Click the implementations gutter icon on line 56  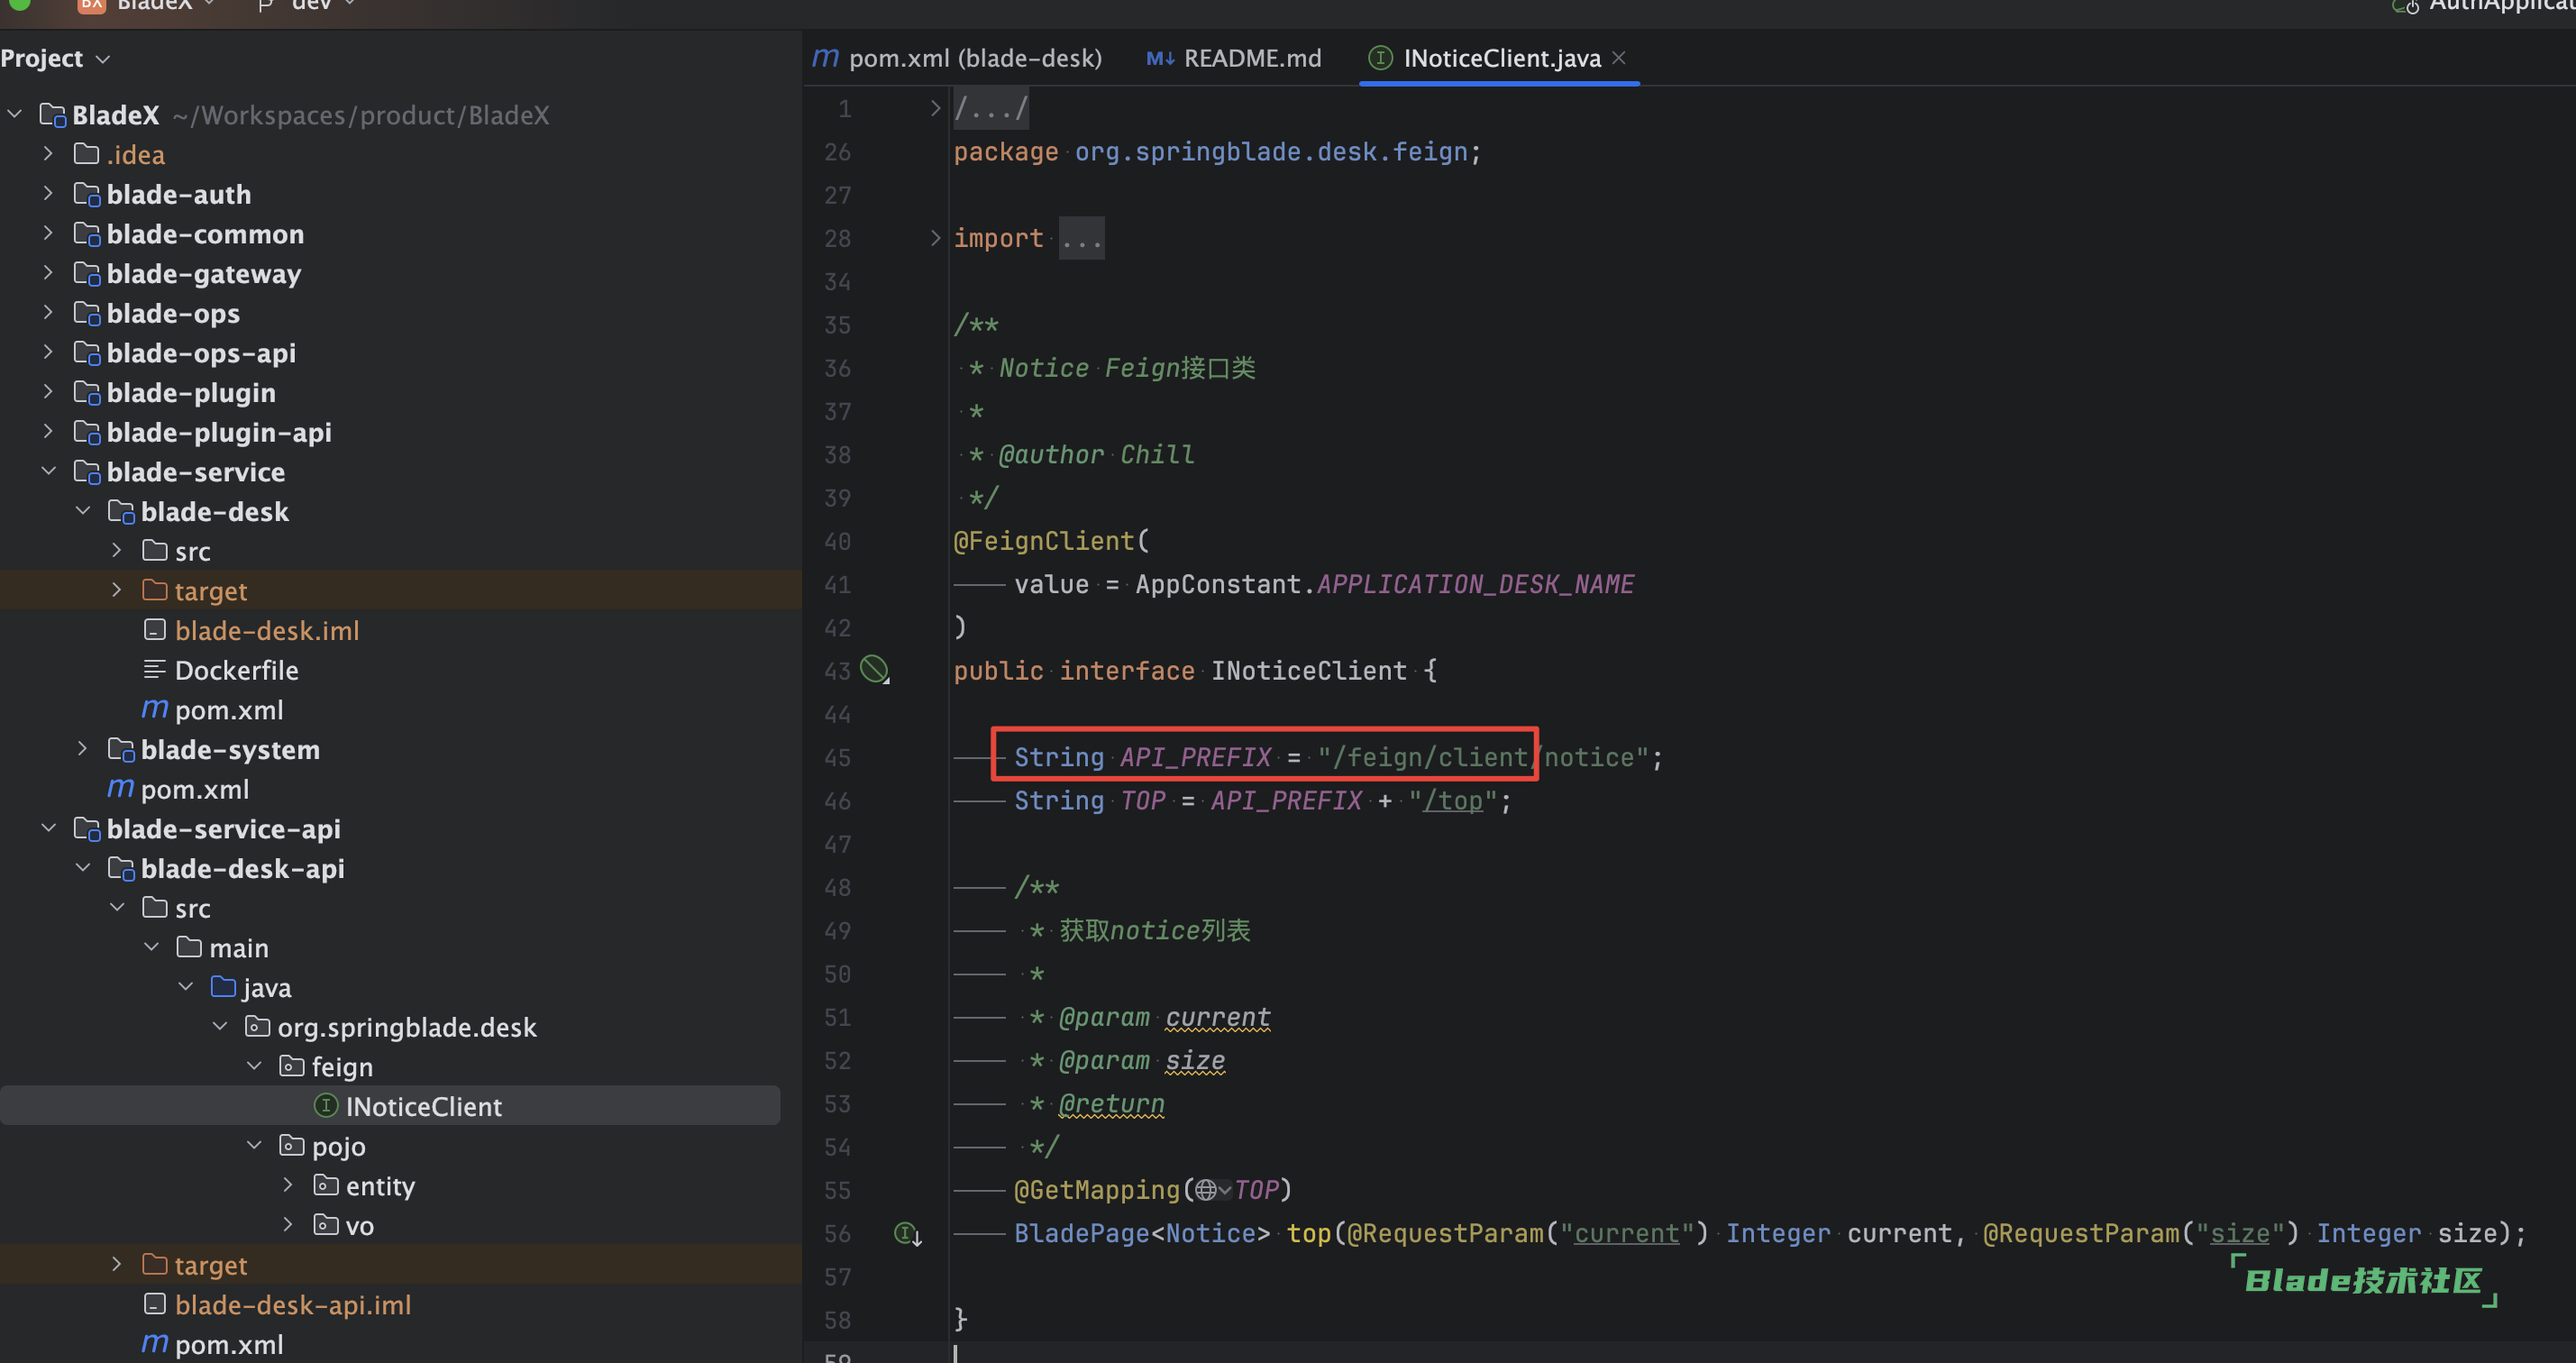point(907,1233)
